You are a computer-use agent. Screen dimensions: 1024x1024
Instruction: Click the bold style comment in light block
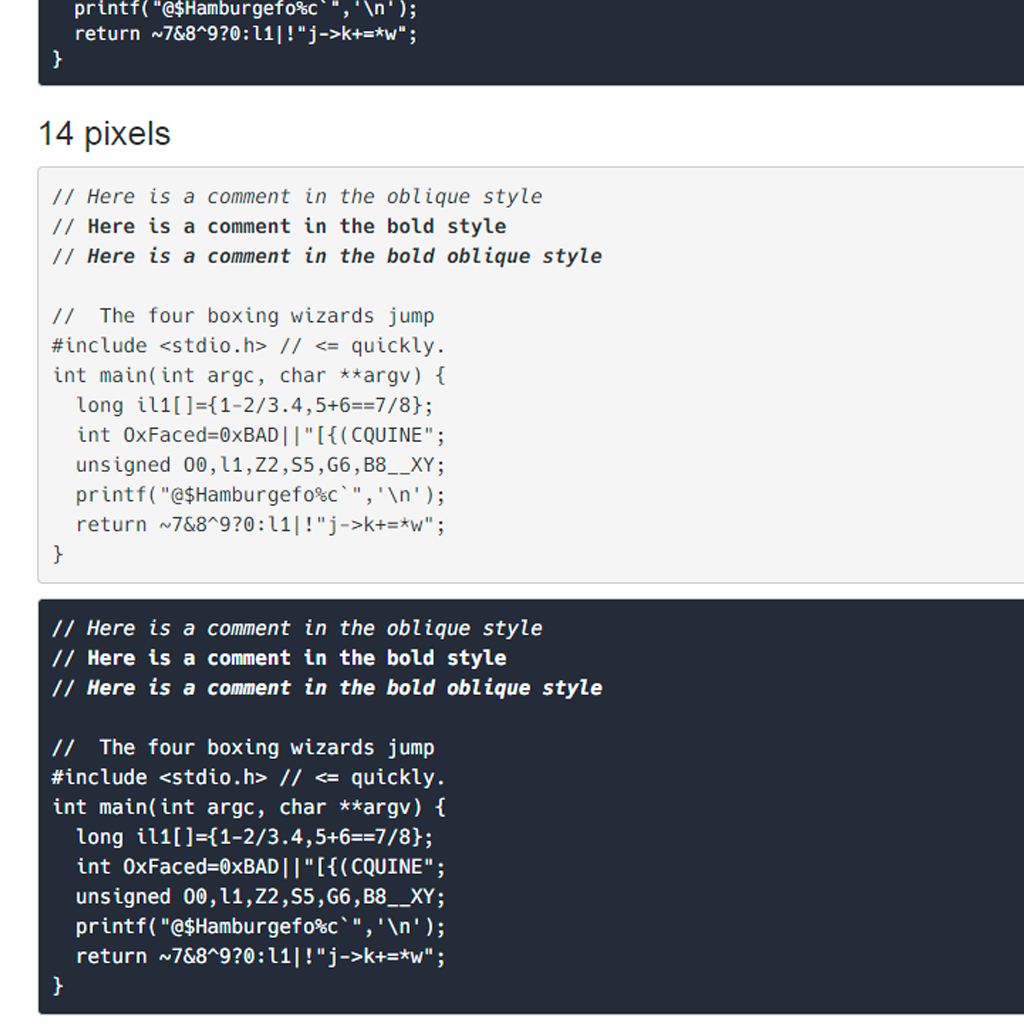coord(279,227)
